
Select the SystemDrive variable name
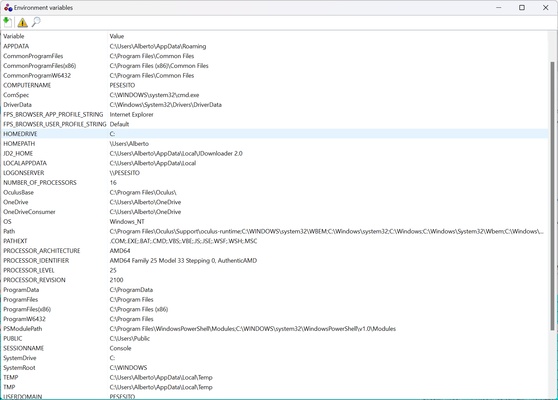[20, 358]
